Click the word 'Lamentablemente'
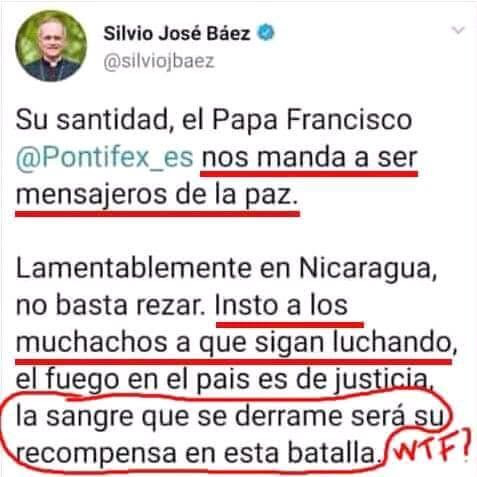 [x=133, y=268]
